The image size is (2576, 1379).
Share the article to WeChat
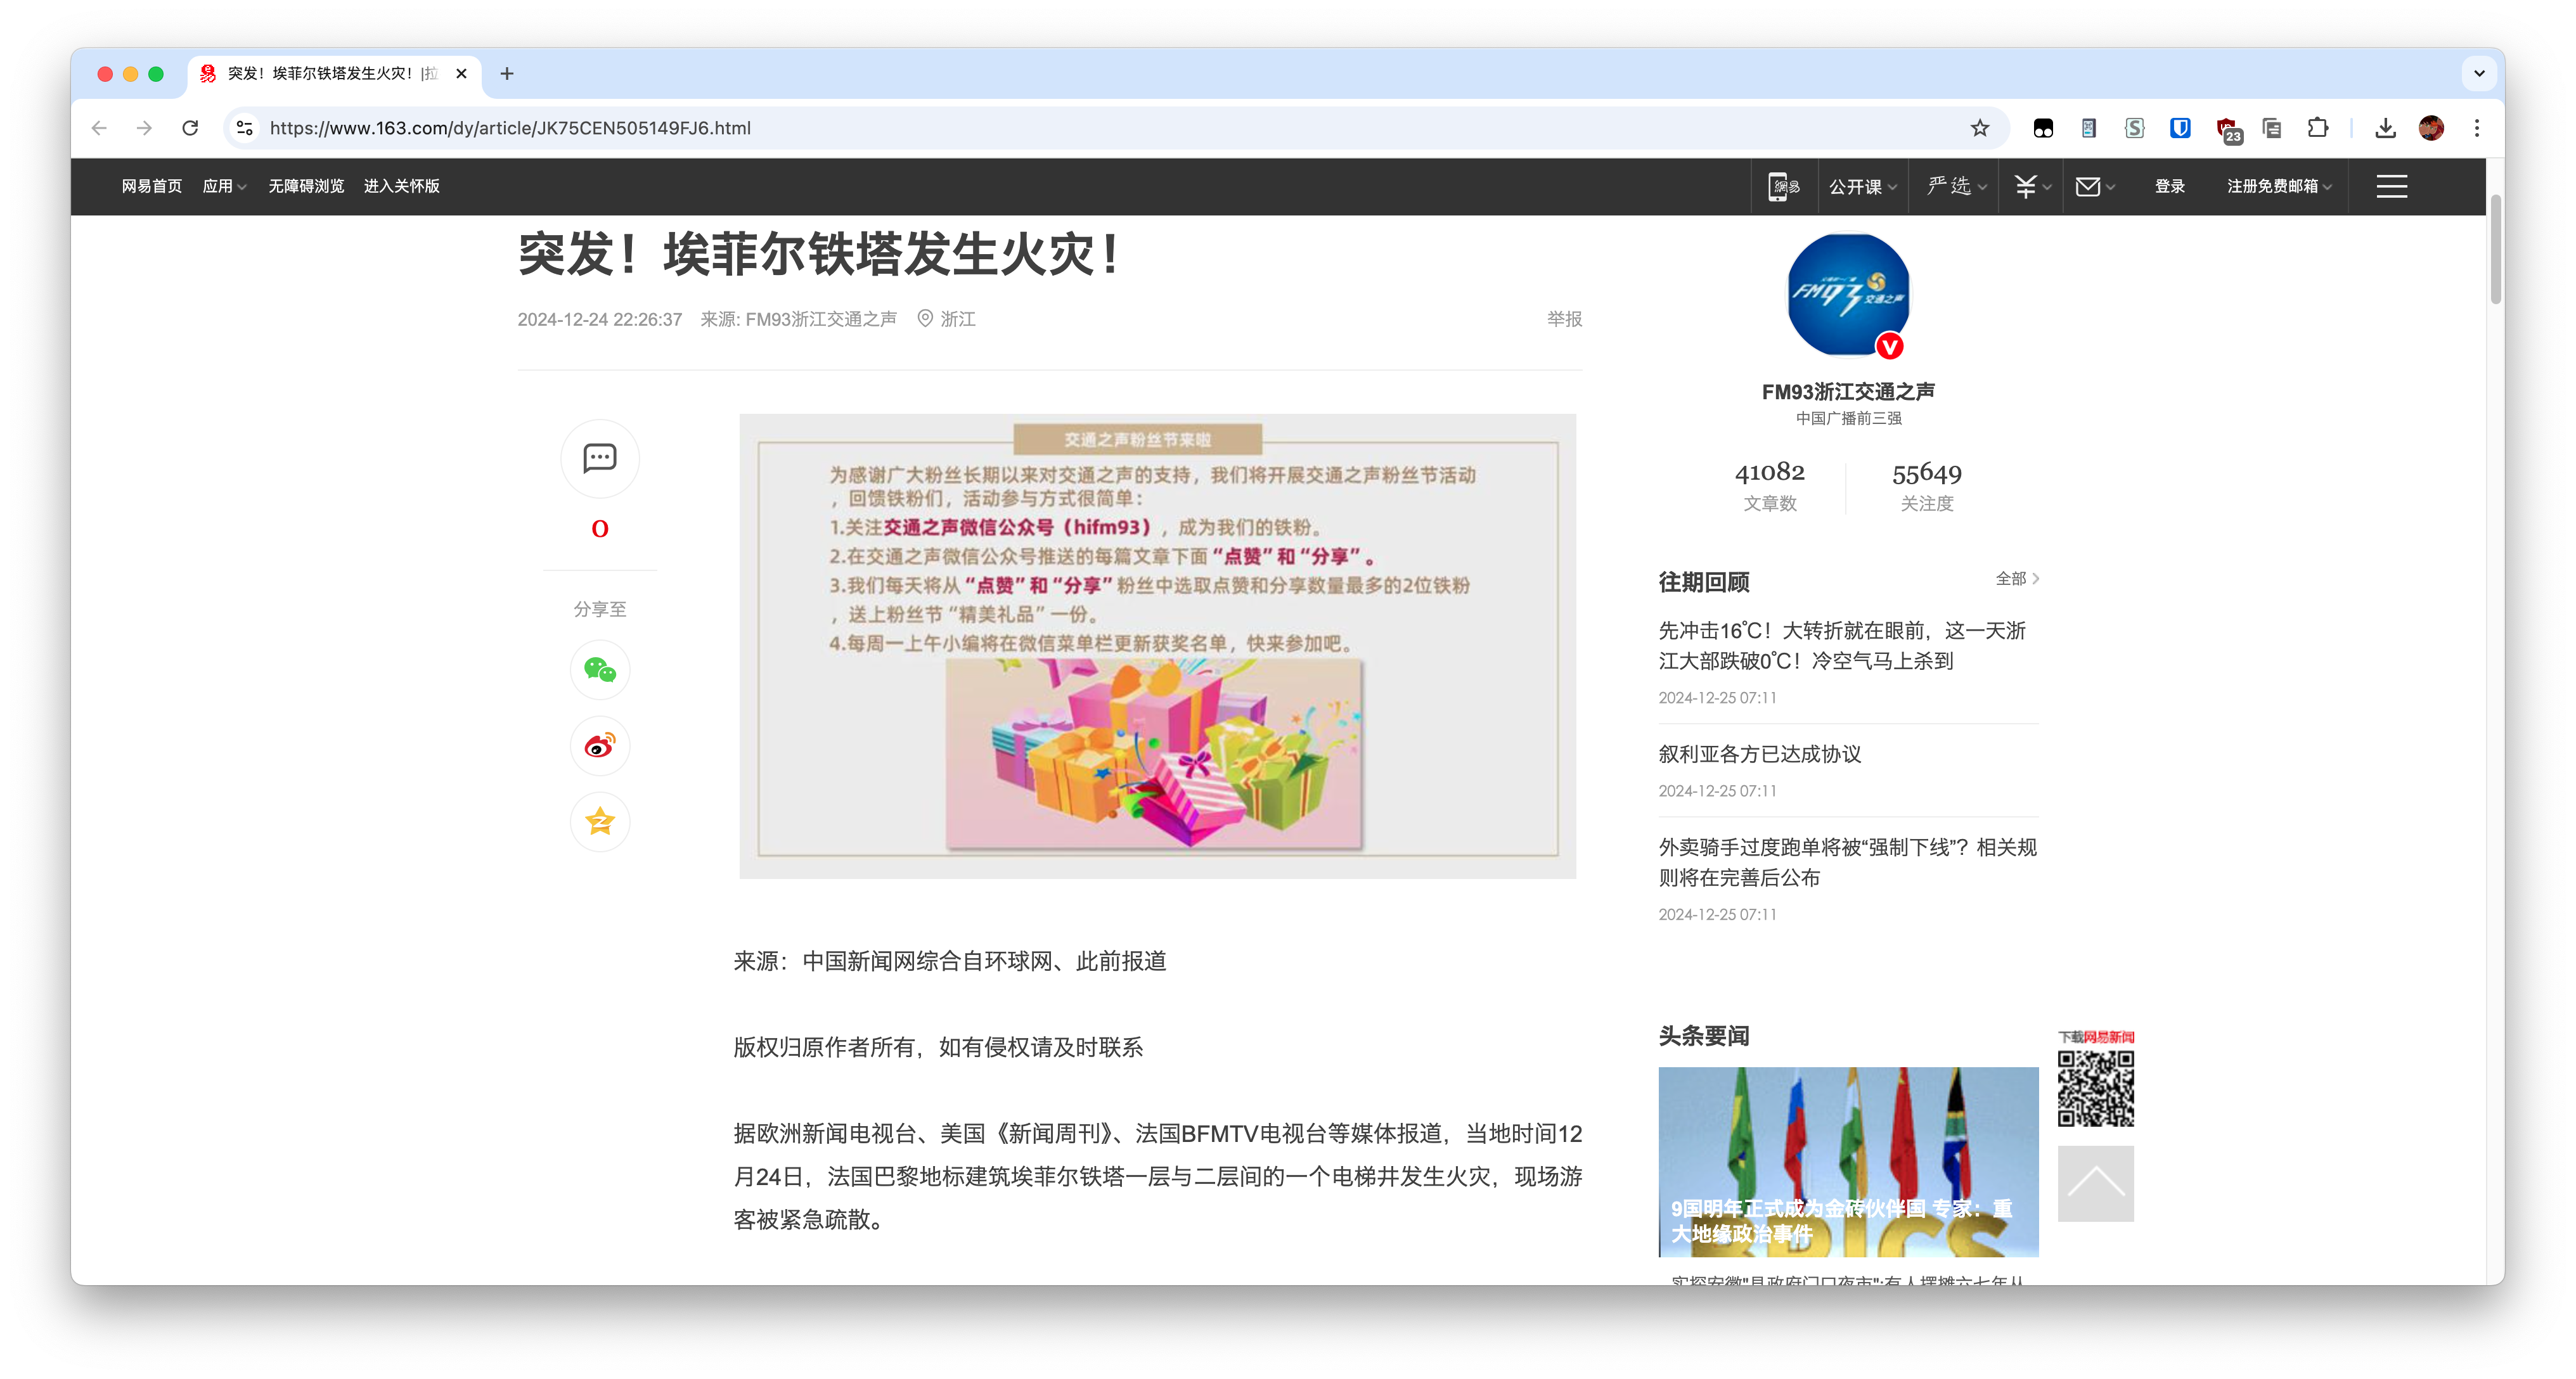(x=599, y=669)
